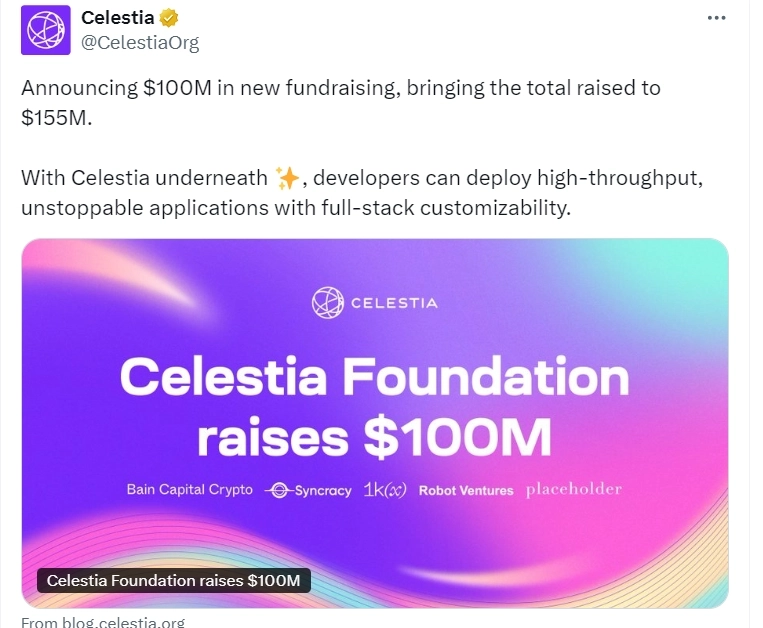The image size is (763, 628).
Task: Click the Syncracy logo in the banner
Action: coord(309,490)
